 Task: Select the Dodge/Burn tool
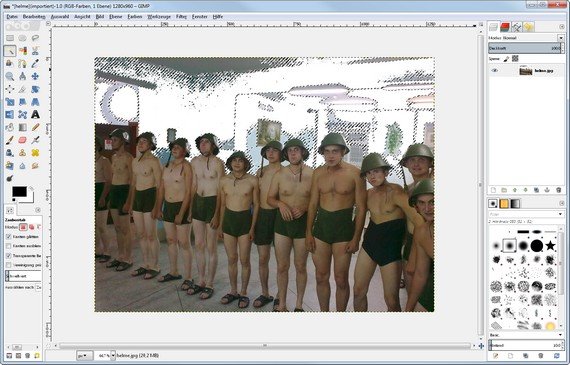coord(10,179)
